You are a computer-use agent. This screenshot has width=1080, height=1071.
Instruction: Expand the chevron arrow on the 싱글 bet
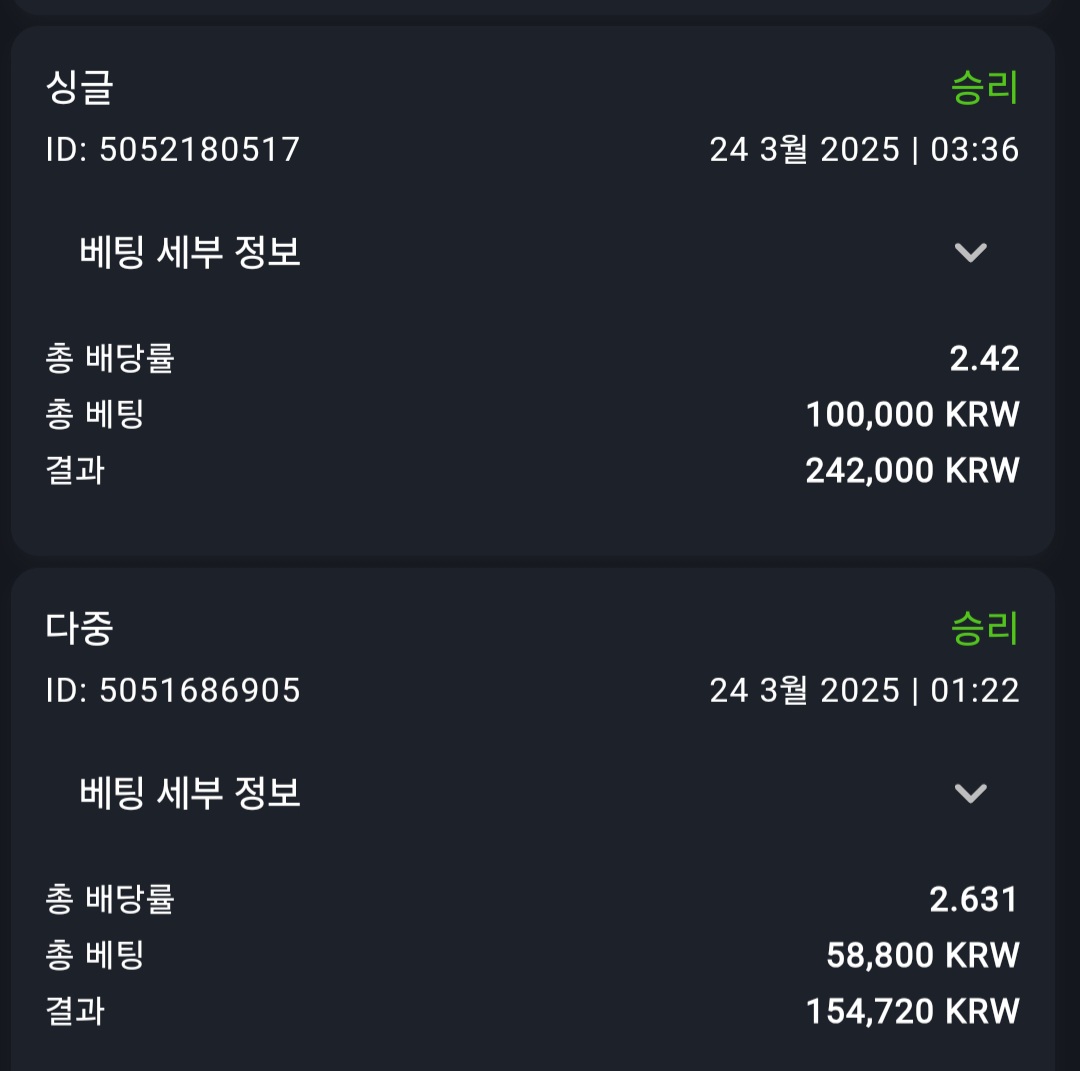pyautogui.click(x=970, y=253)
